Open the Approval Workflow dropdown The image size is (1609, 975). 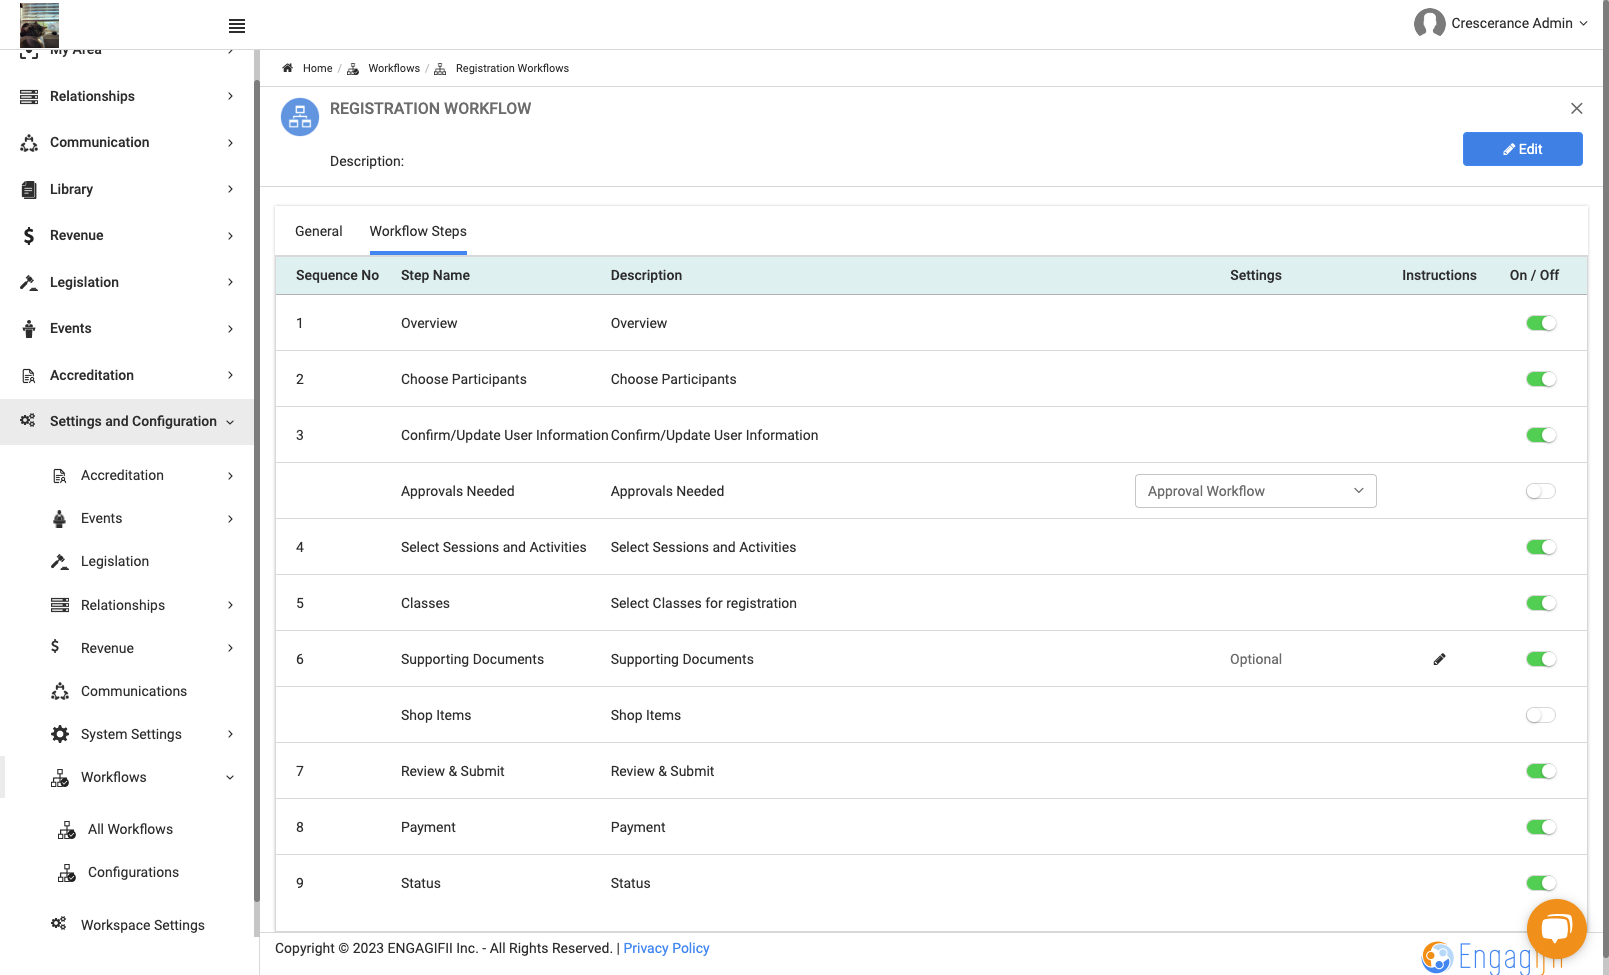tap(1256, 491)
